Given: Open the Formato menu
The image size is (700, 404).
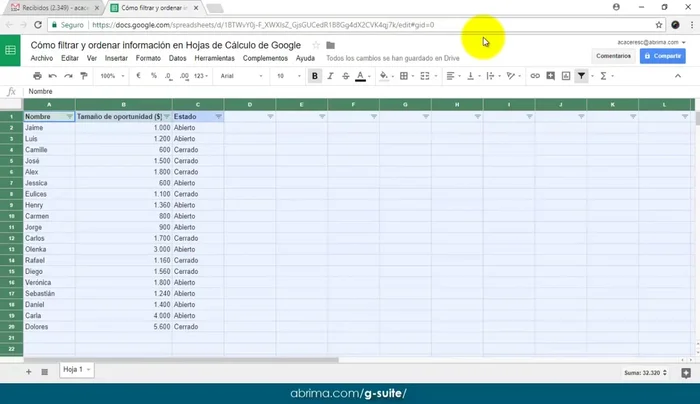Looking at the screenshot, I should (148, 58).
